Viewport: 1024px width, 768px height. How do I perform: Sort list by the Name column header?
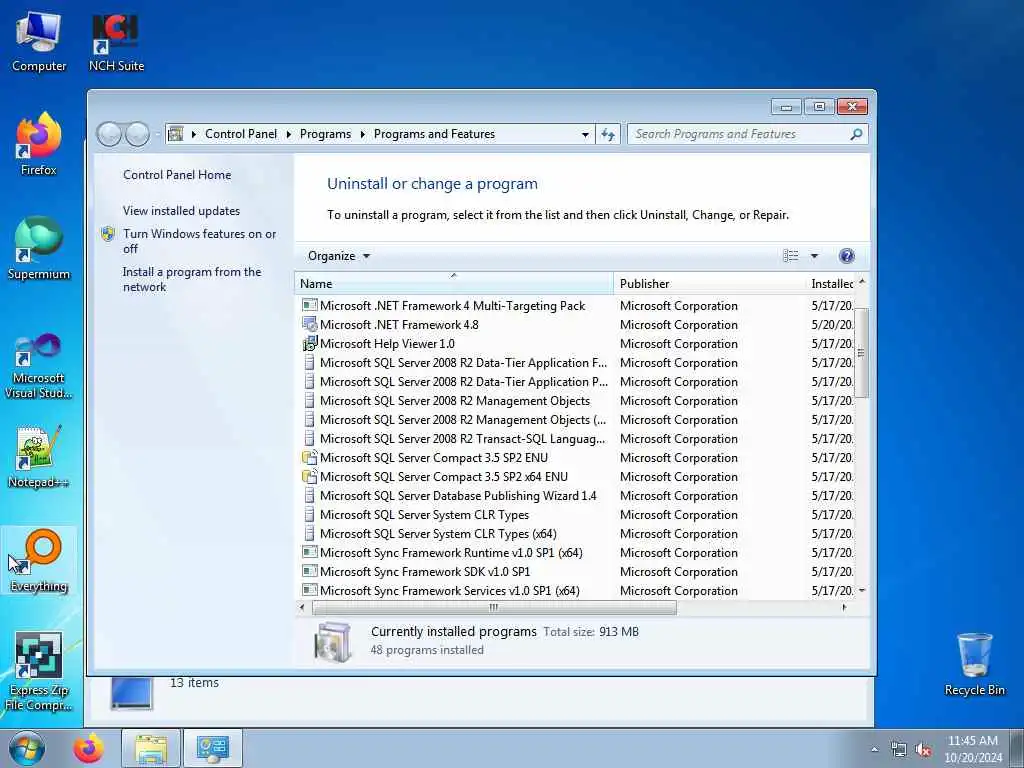pyautogui.click(x=454, y=283)
